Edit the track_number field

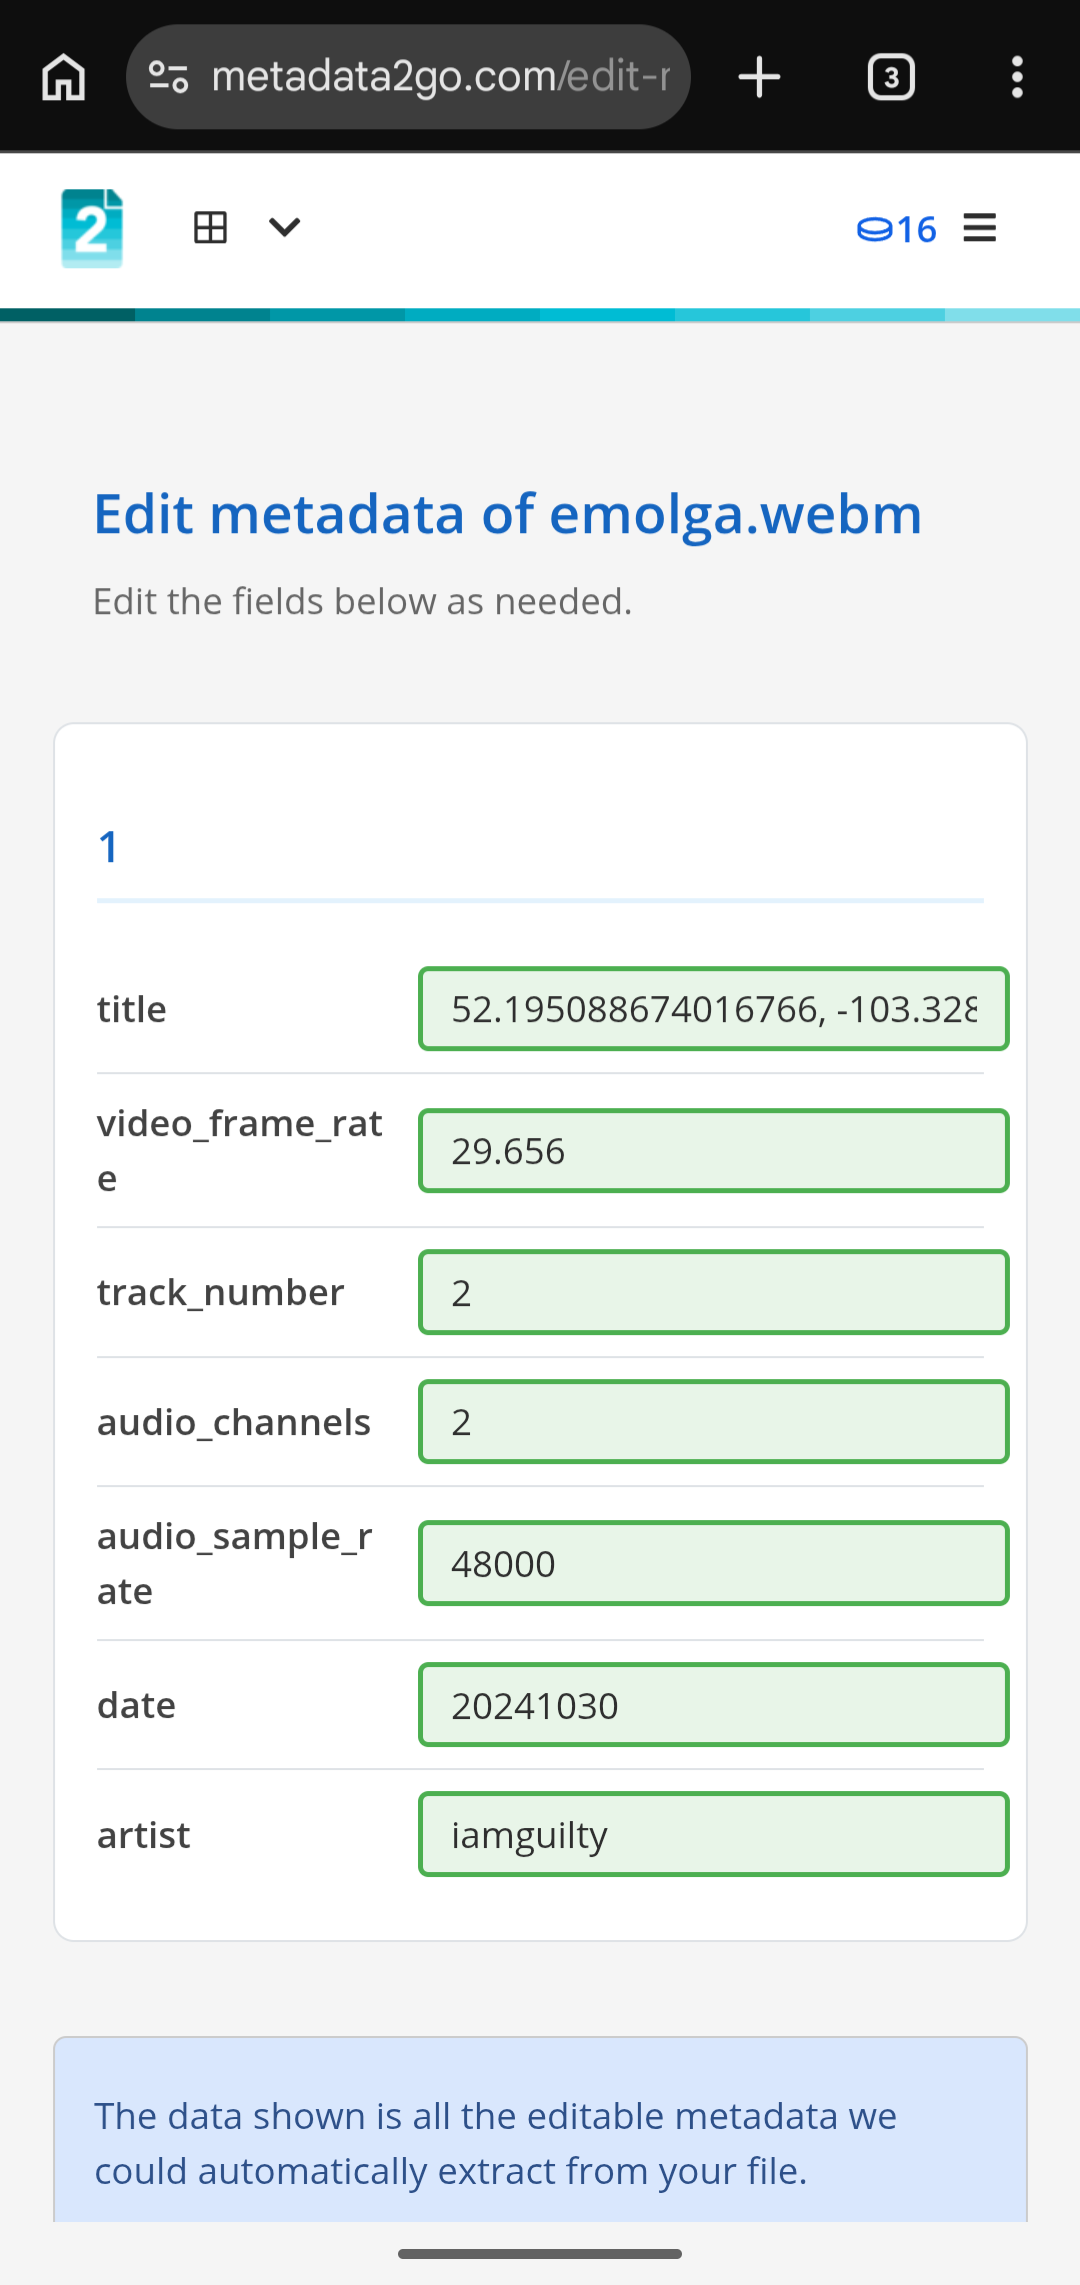tap(713, 1292)
